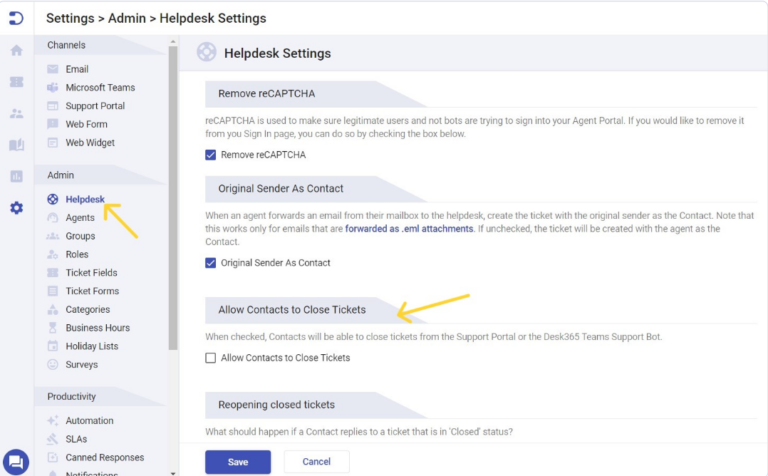
Task: Click the Save button
Action: [237, 462]
